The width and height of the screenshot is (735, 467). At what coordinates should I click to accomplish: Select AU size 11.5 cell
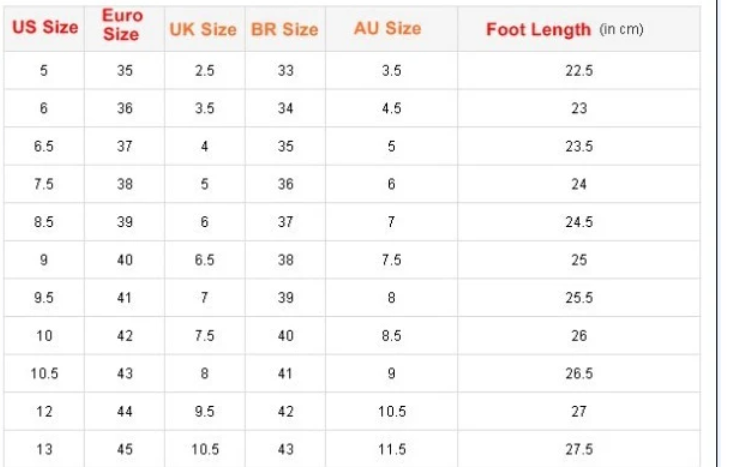[391, 449]
